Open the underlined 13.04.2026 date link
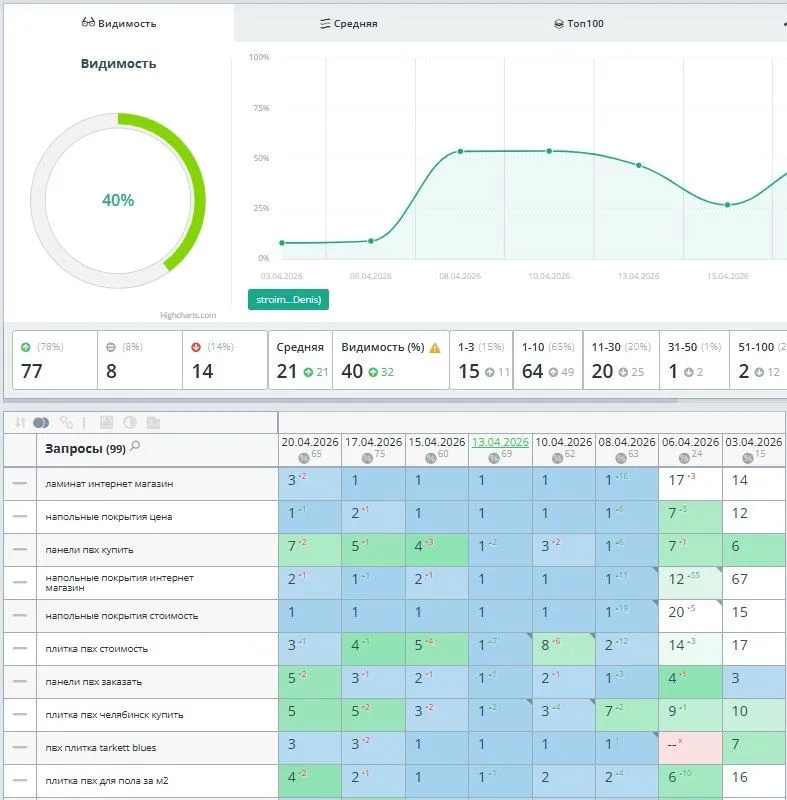 click(499, 441)
